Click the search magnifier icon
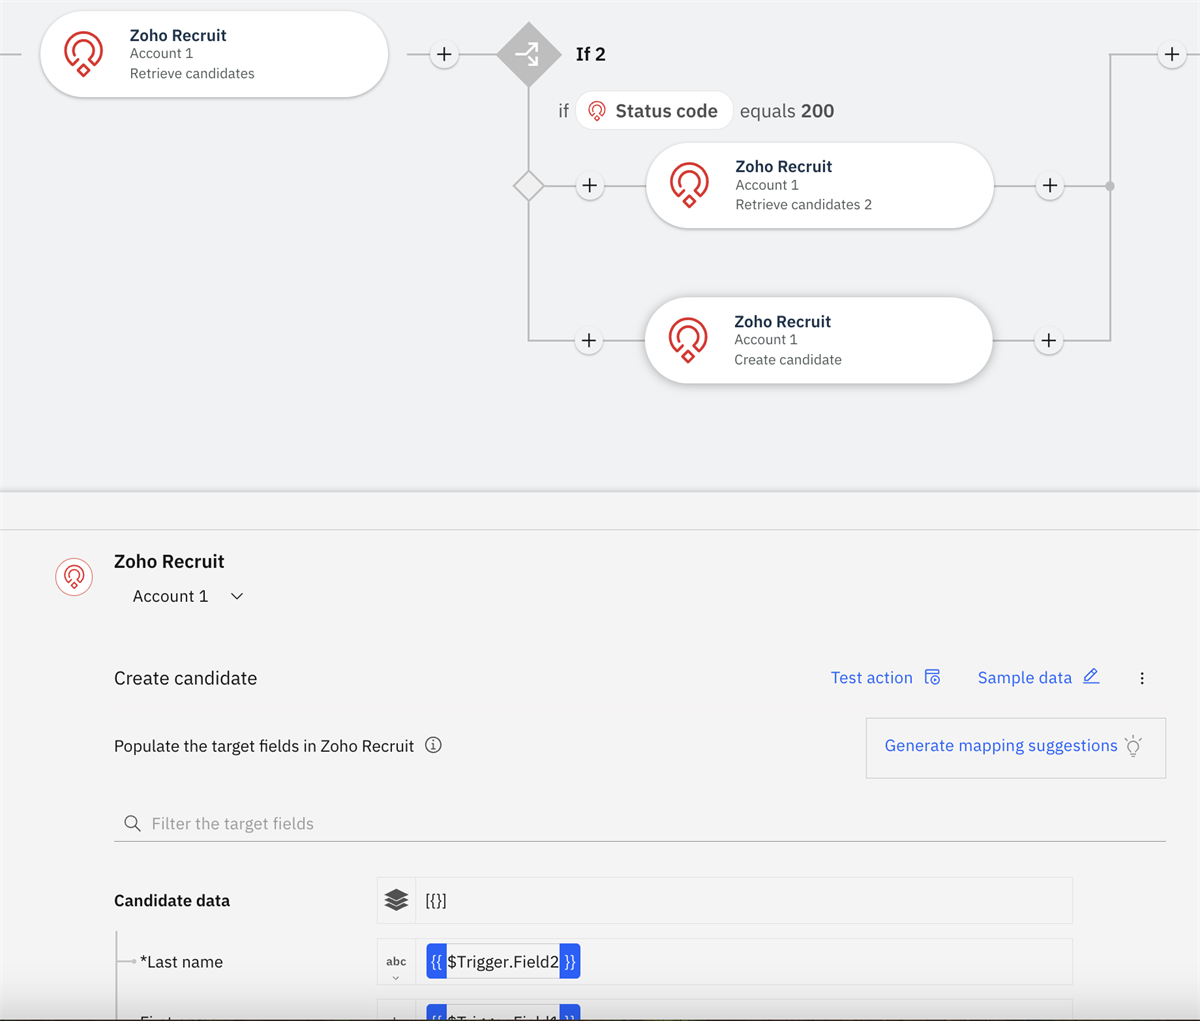 tap(132, 823)
